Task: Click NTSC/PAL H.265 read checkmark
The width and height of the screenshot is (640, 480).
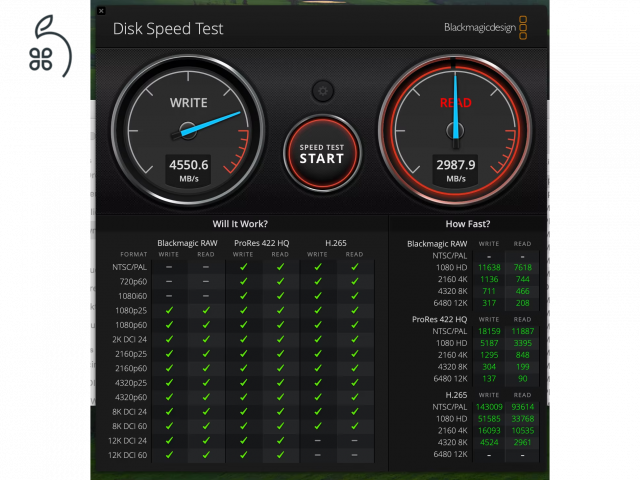Action: (354, 267)
